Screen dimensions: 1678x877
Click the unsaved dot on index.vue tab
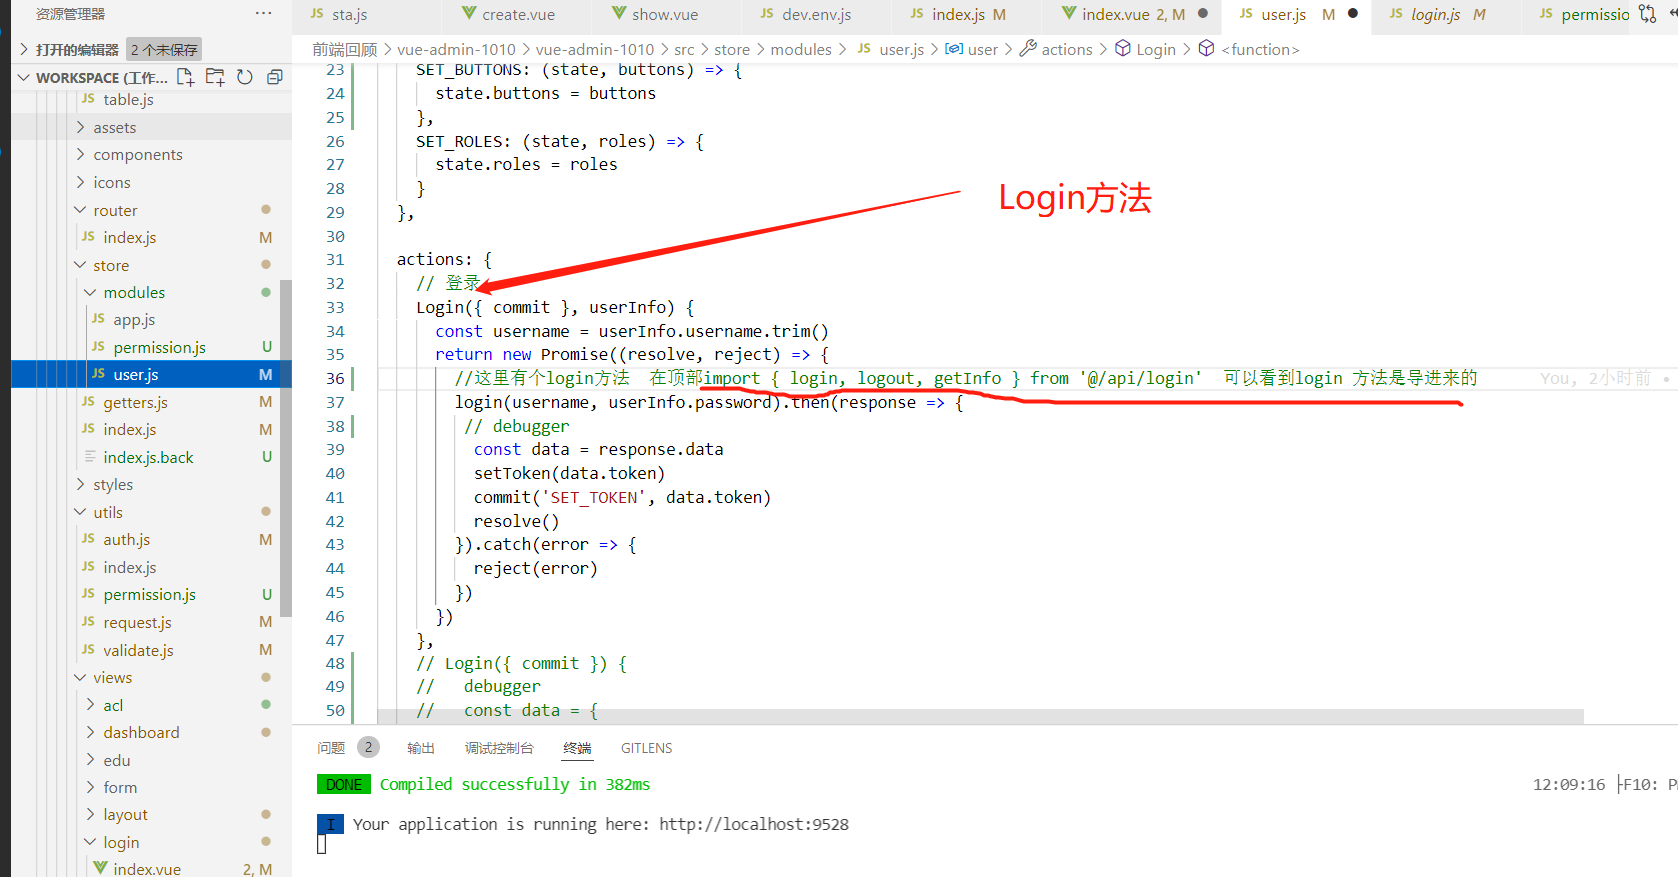tap(1203, 14)
